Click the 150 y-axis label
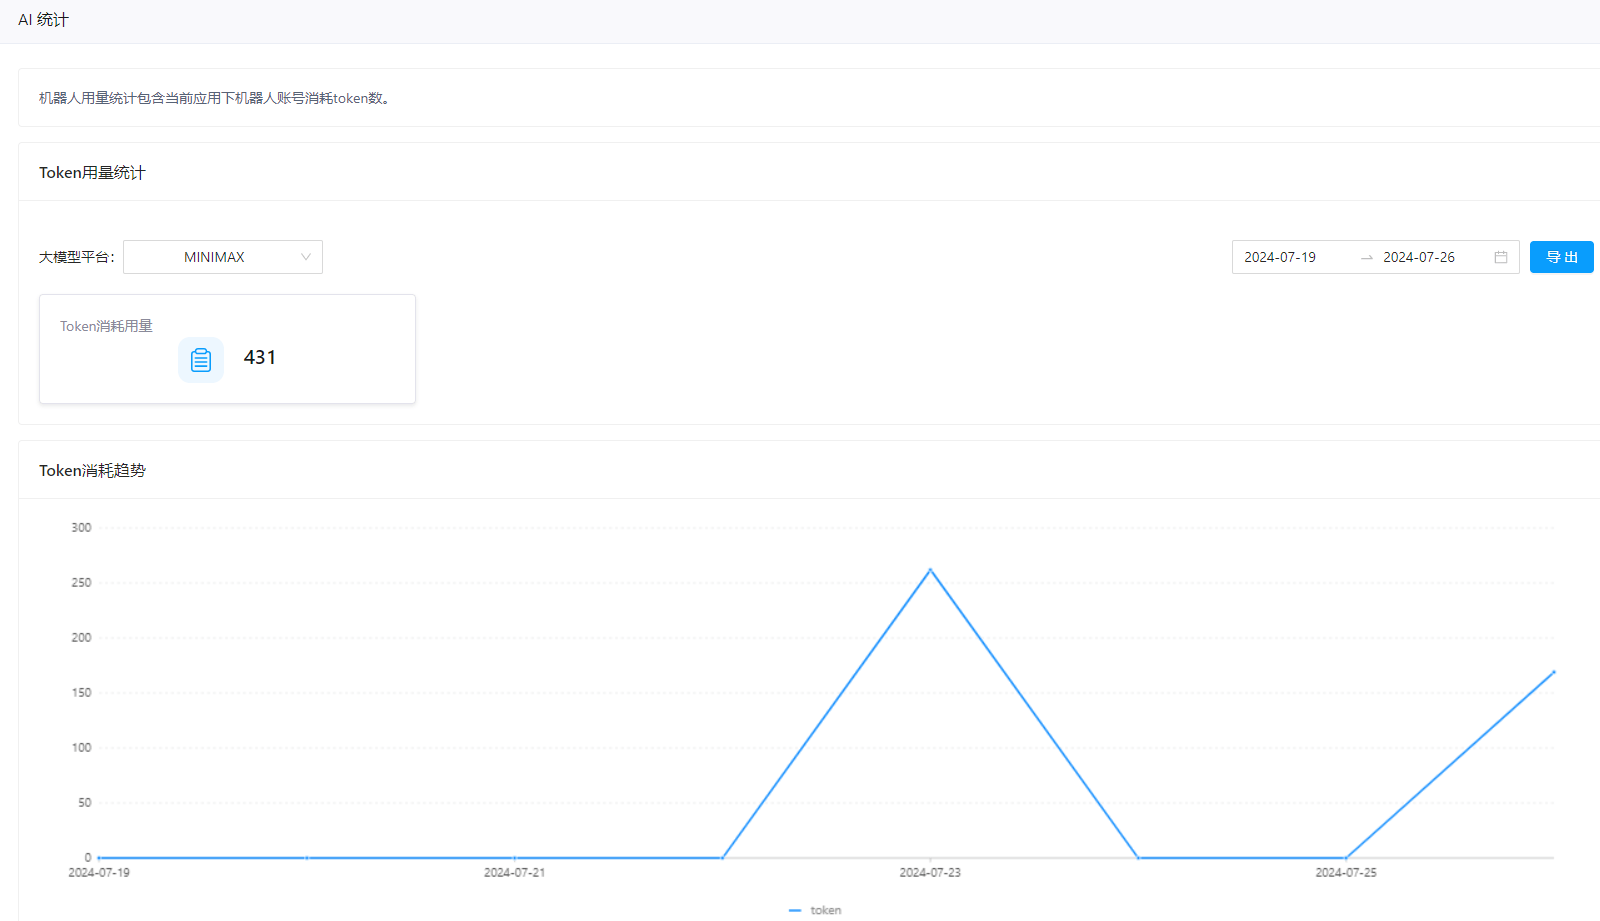1600x921 pixels. [x=81, y=692]
